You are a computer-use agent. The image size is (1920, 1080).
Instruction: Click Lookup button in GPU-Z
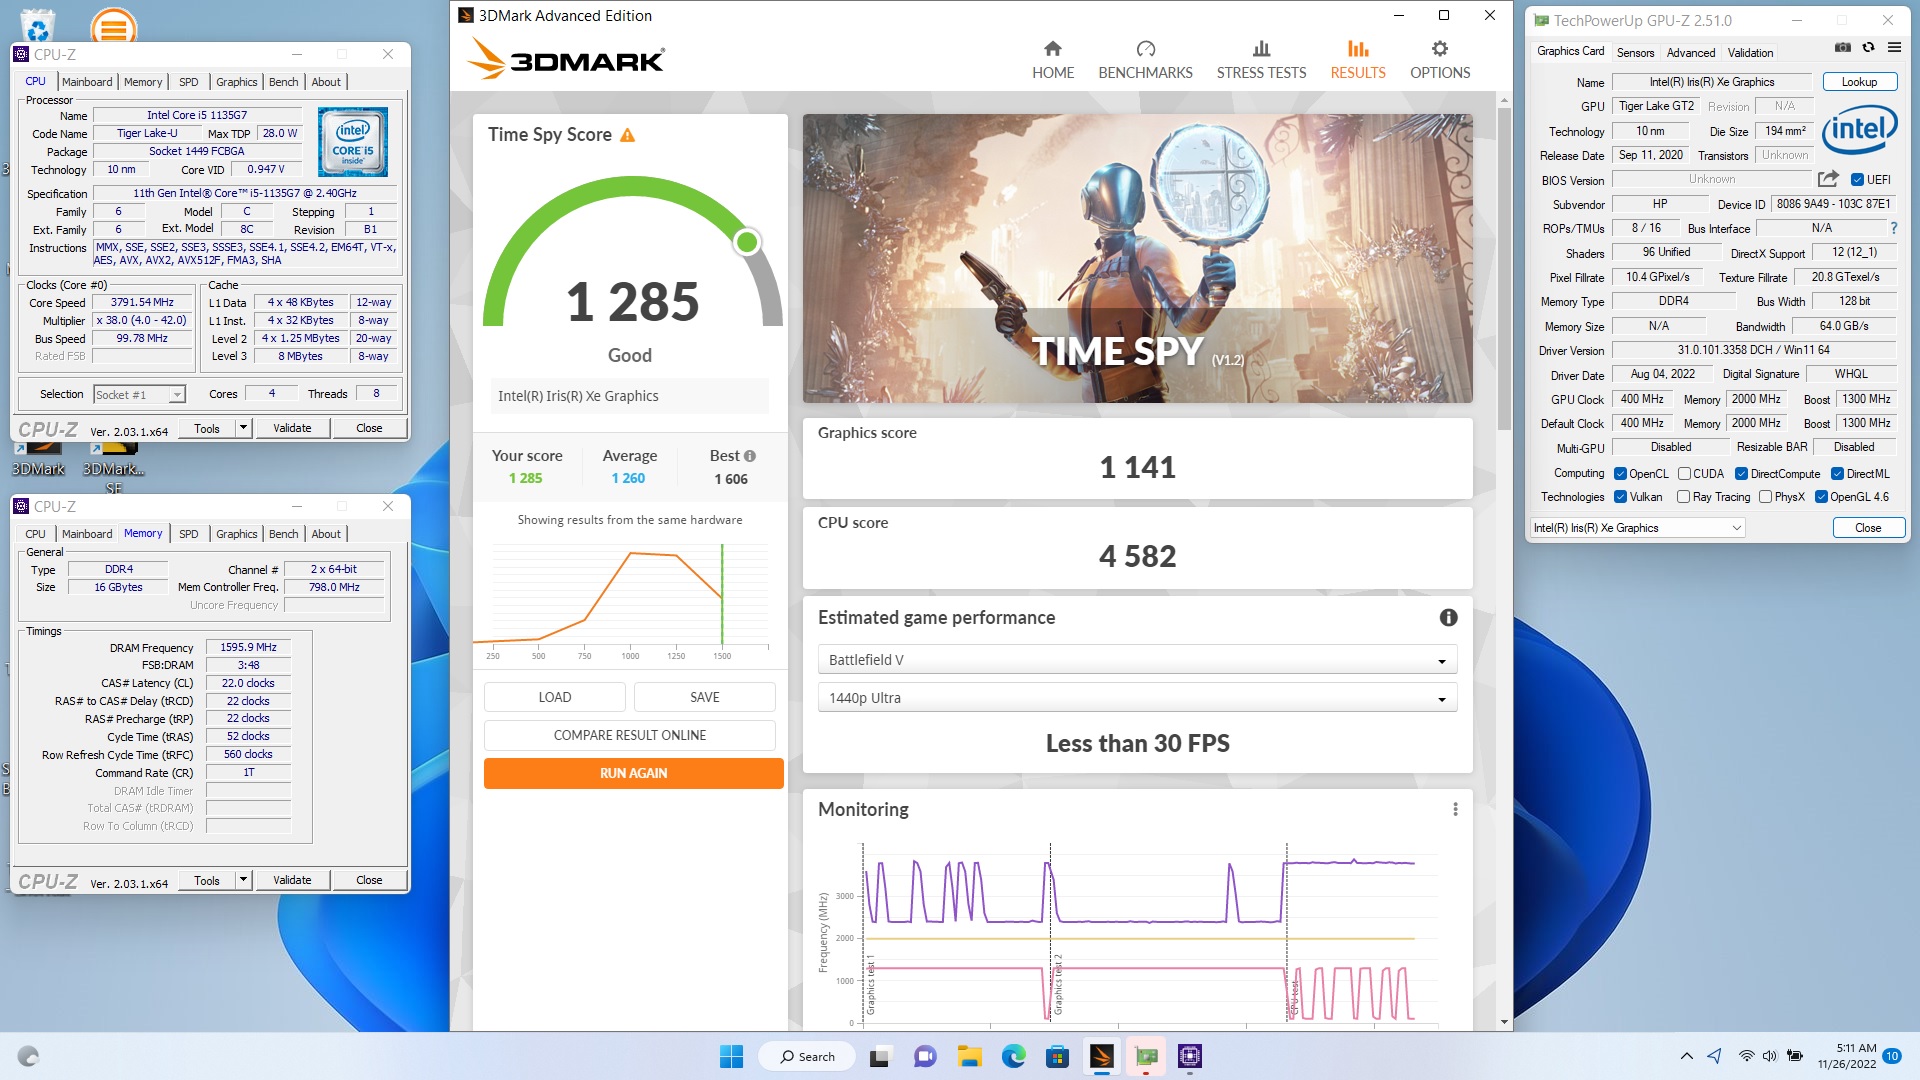click(x=1859, y=82)
